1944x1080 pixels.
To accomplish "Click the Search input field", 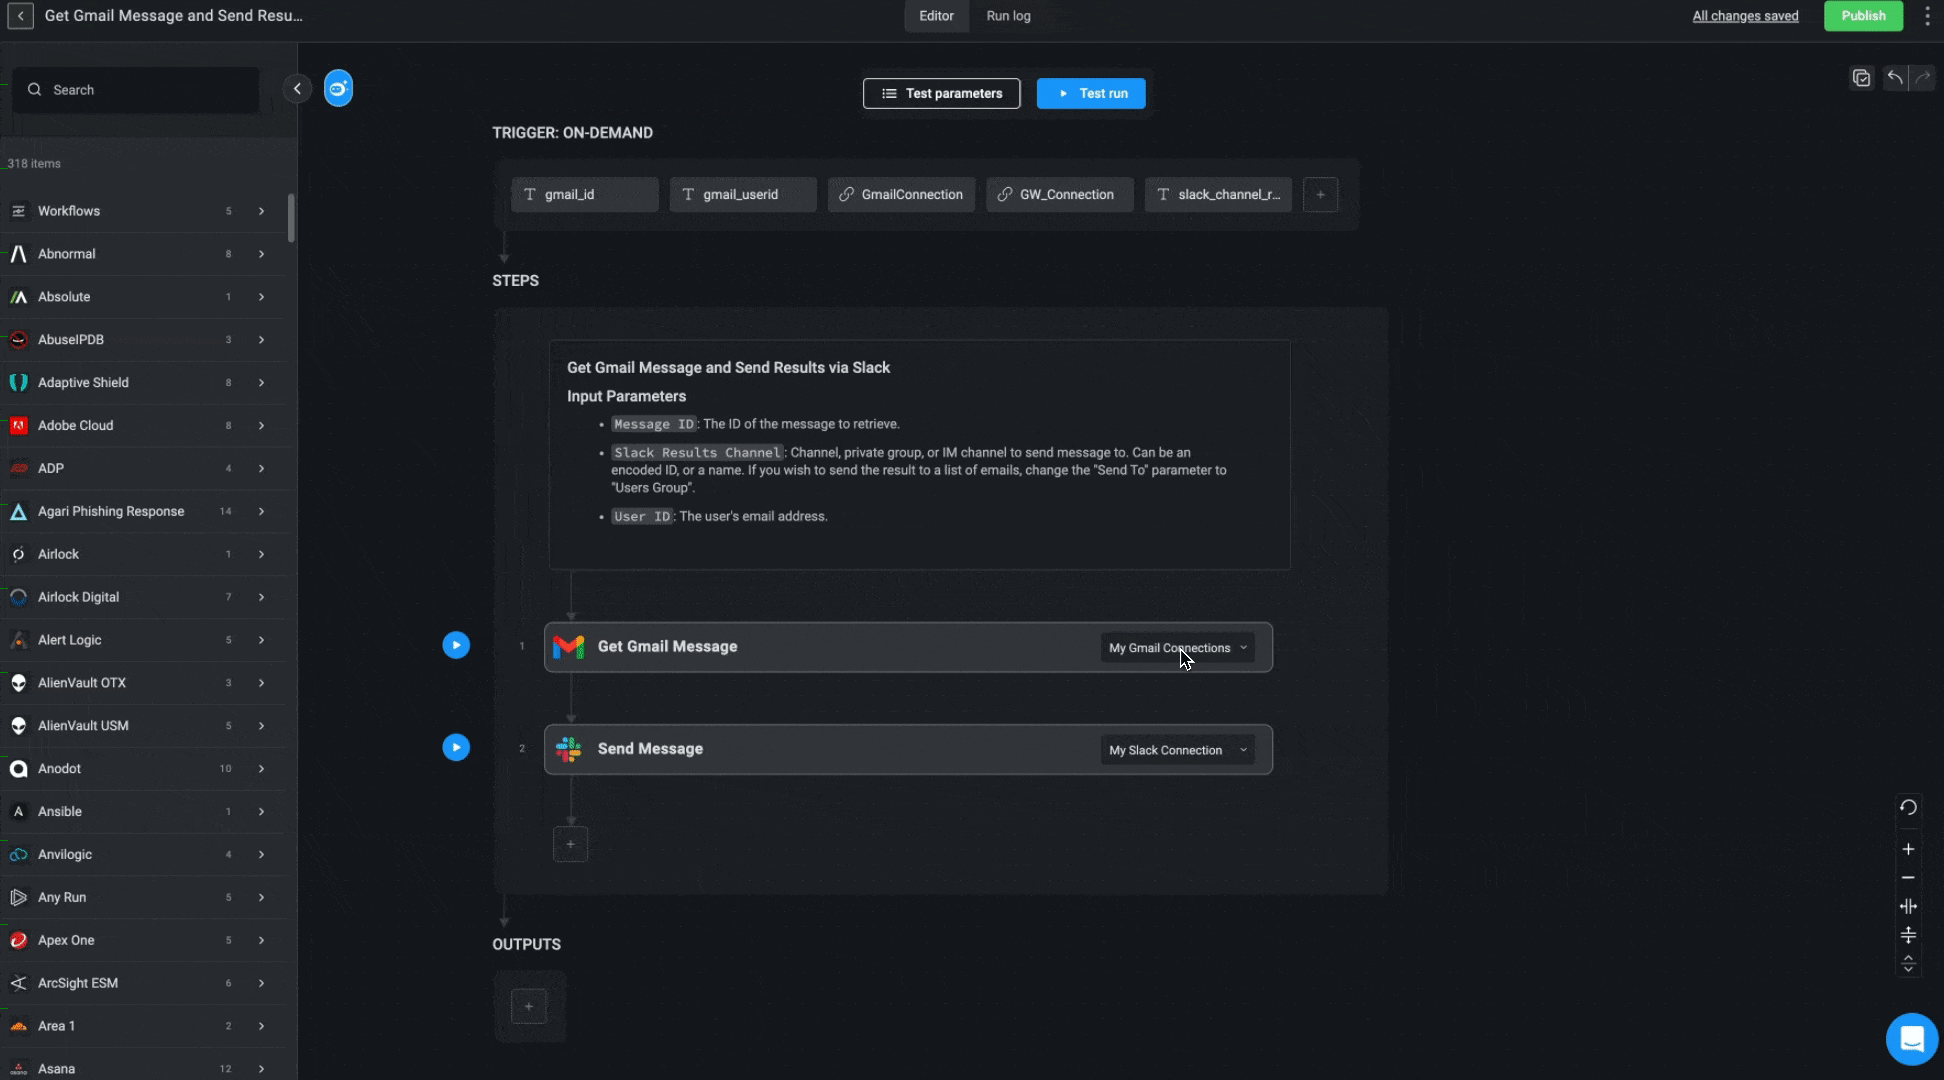I will pos(140,90).
